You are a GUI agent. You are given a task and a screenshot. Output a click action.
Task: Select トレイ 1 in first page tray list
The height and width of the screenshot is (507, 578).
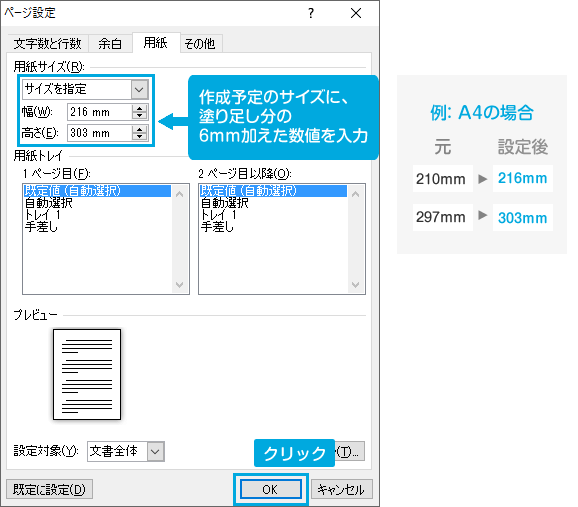42,215
